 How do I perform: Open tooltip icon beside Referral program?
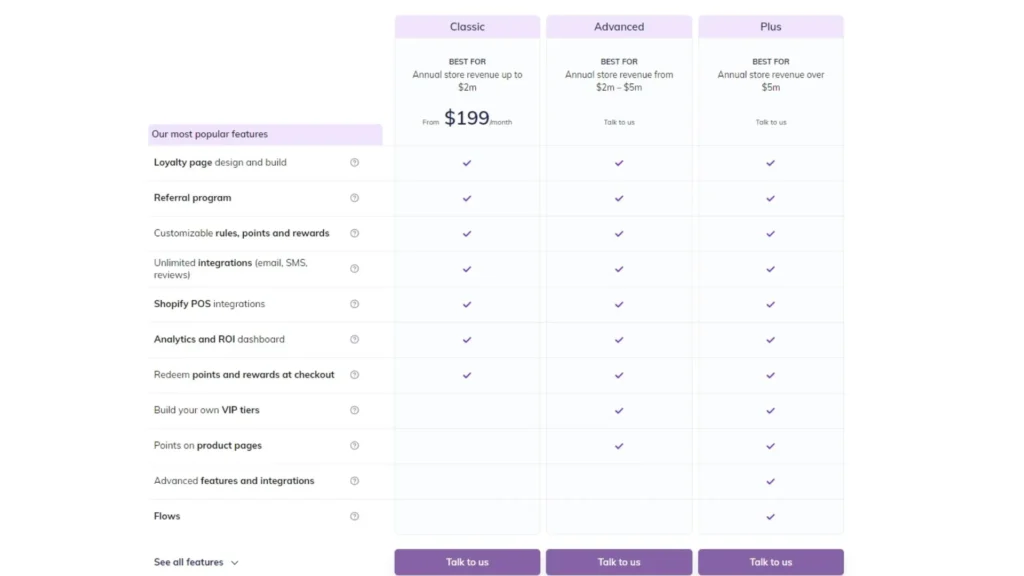[354, 198]
